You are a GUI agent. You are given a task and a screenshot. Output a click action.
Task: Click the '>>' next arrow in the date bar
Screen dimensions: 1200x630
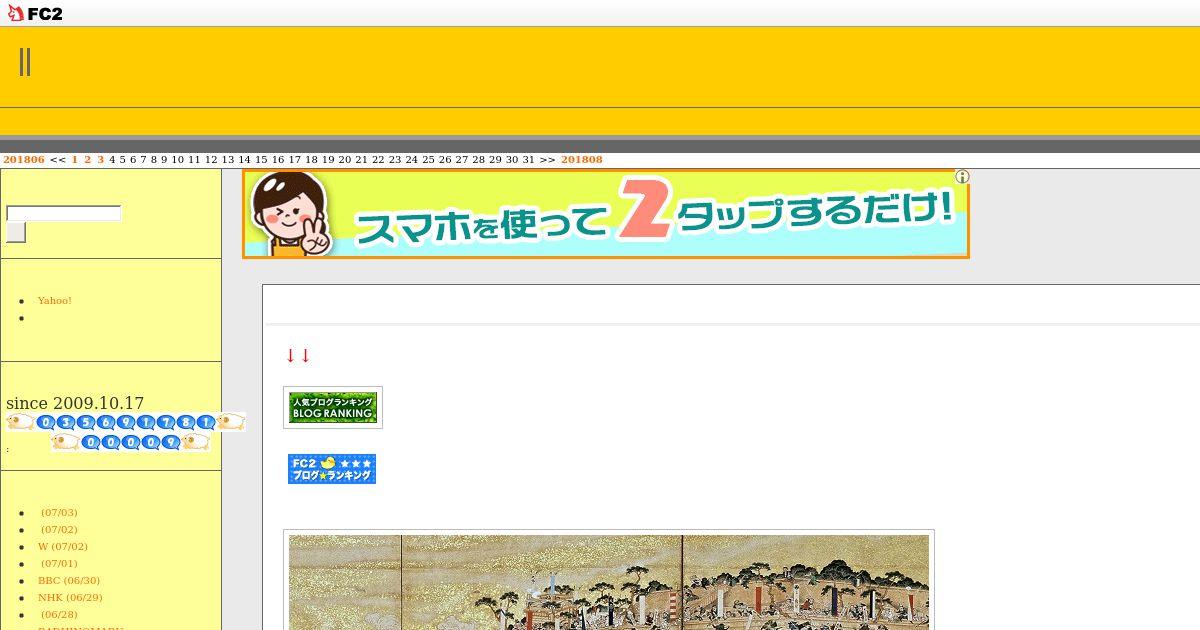click(548, 160)
